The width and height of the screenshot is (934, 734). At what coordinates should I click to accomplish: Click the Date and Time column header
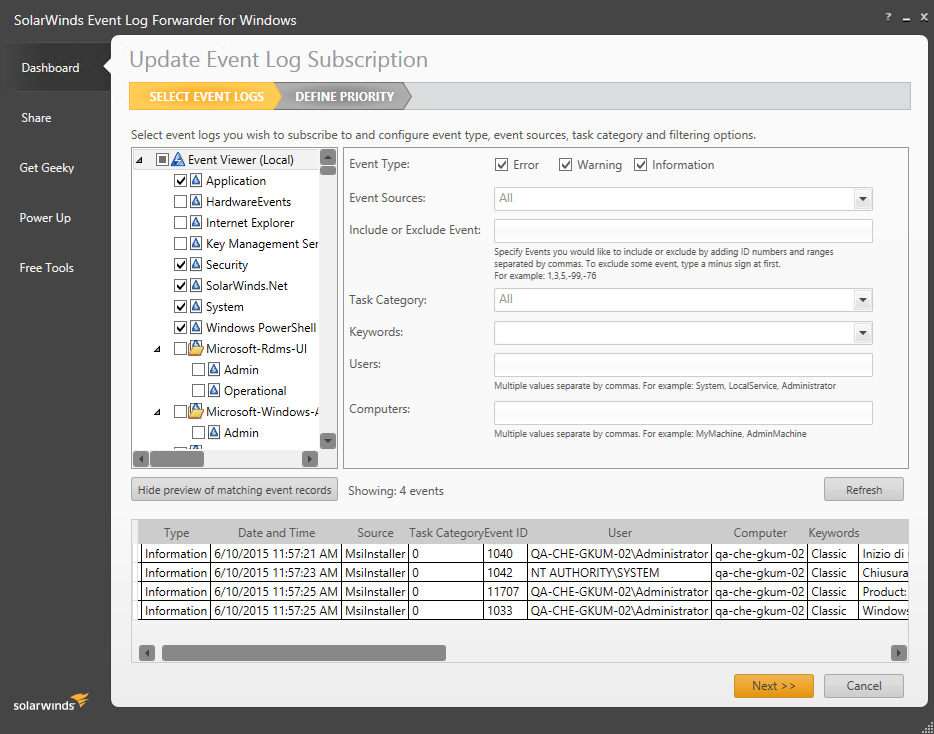[x=276, y=533]
